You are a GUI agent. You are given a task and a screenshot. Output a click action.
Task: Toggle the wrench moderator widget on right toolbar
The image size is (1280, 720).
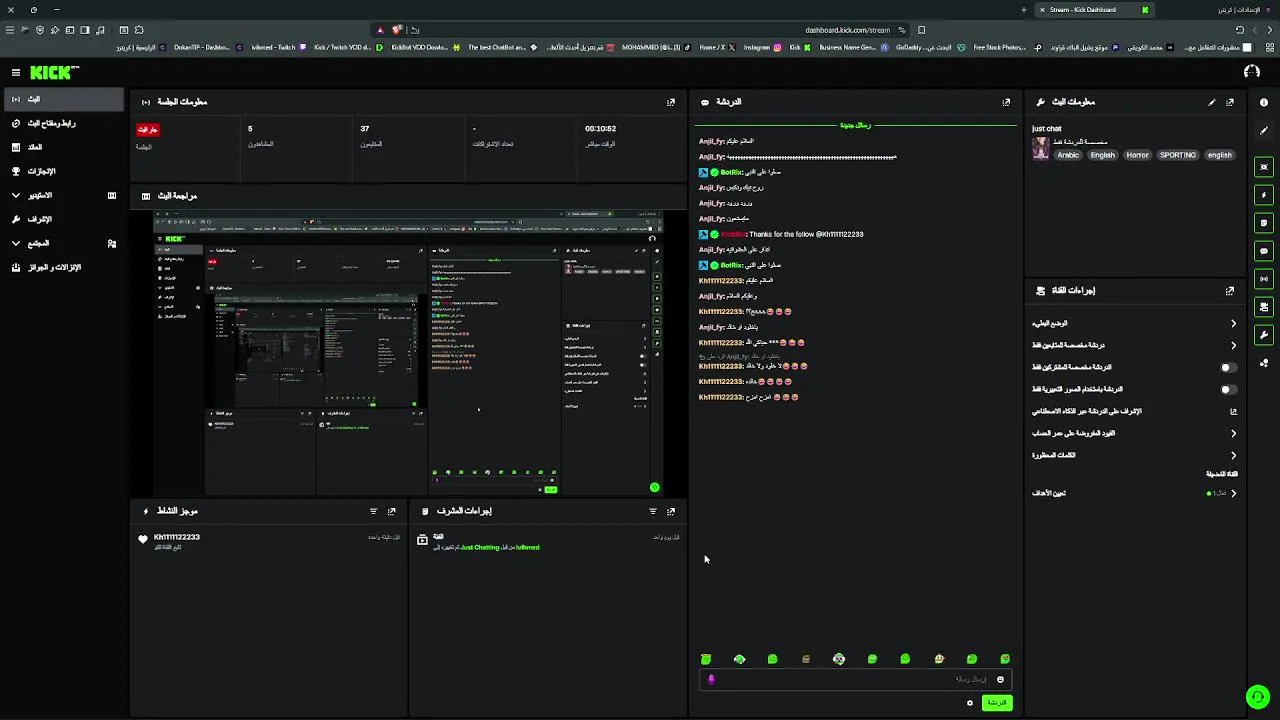pyautogui.click(x=1264, y=335)
